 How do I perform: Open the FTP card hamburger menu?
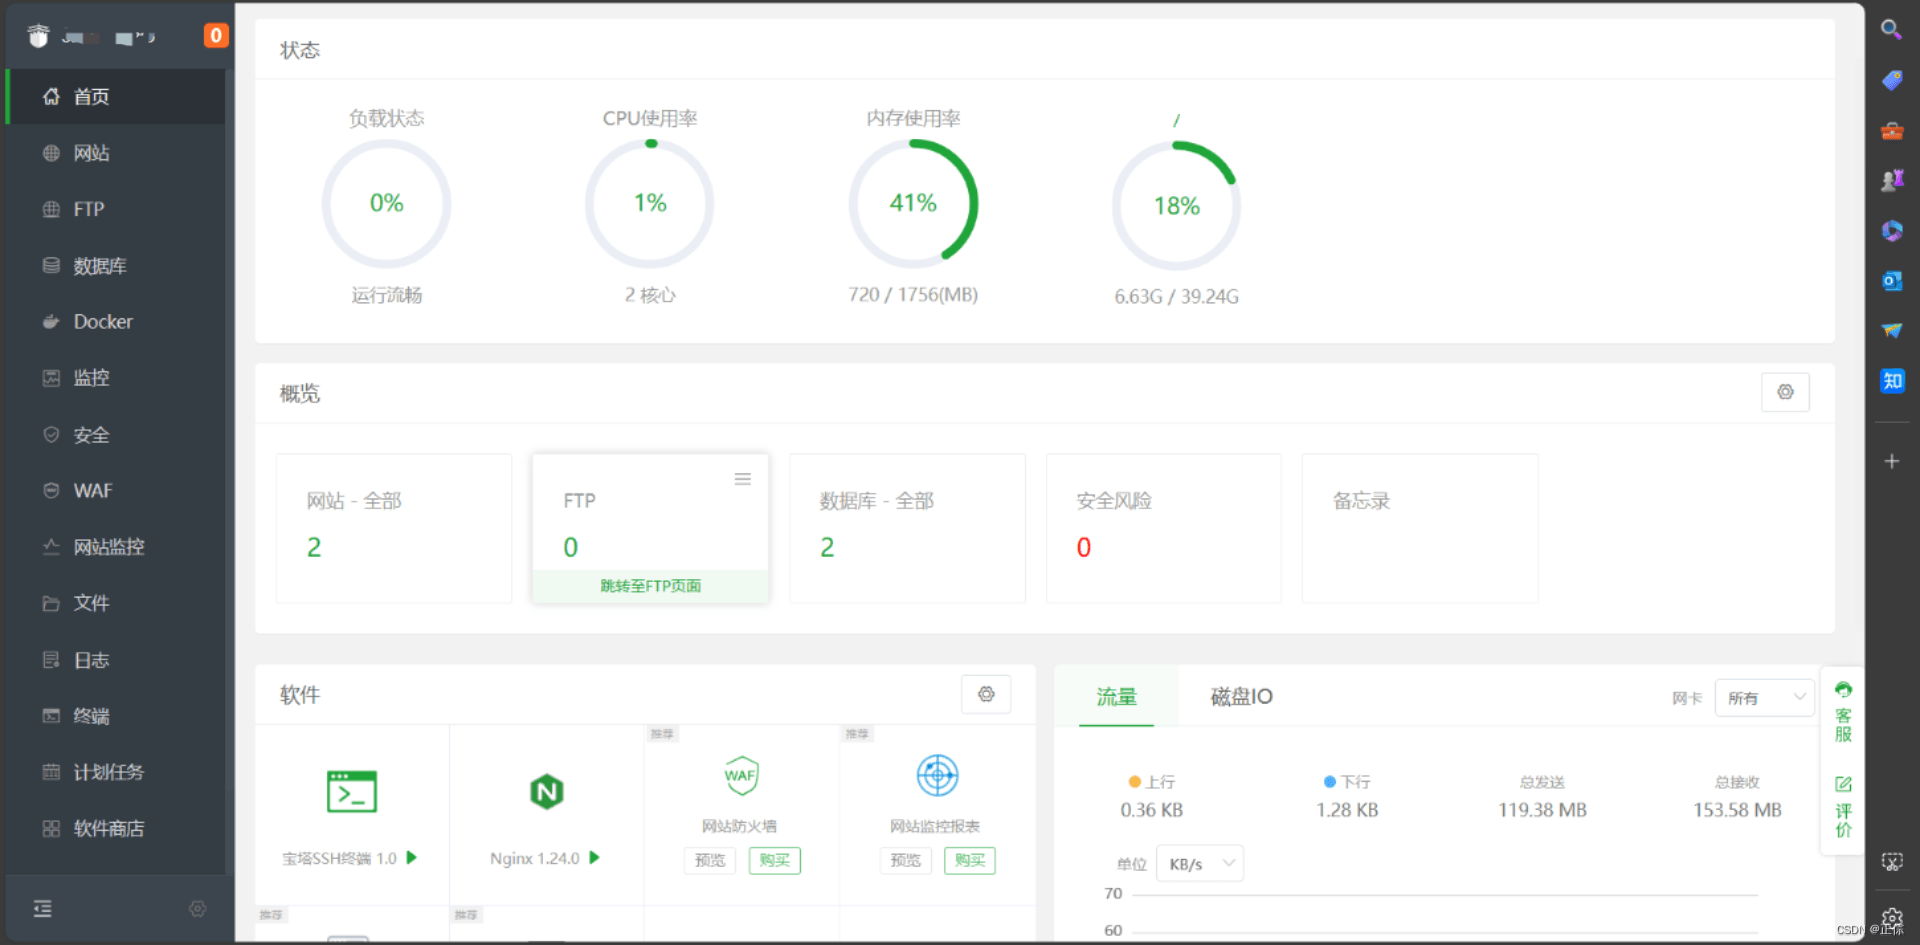click(743, 479)
